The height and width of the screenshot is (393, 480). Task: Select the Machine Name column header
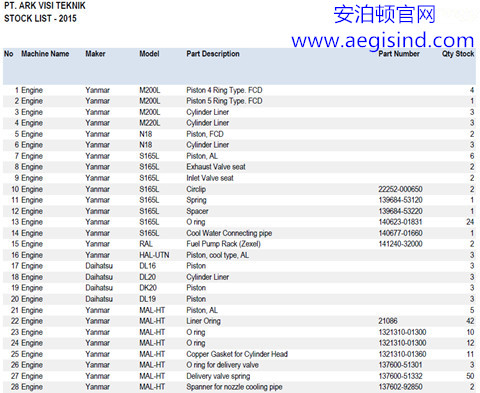(45, 54)
